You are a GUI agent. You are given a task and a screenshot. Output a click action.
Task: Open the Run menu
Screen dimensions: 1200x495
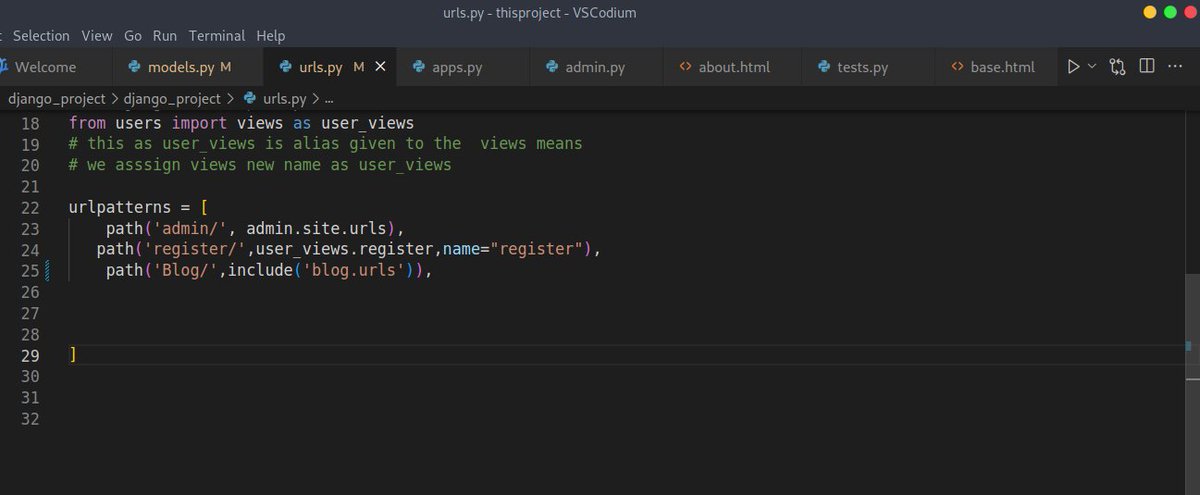pyautogui.click(x=165, y=35)
